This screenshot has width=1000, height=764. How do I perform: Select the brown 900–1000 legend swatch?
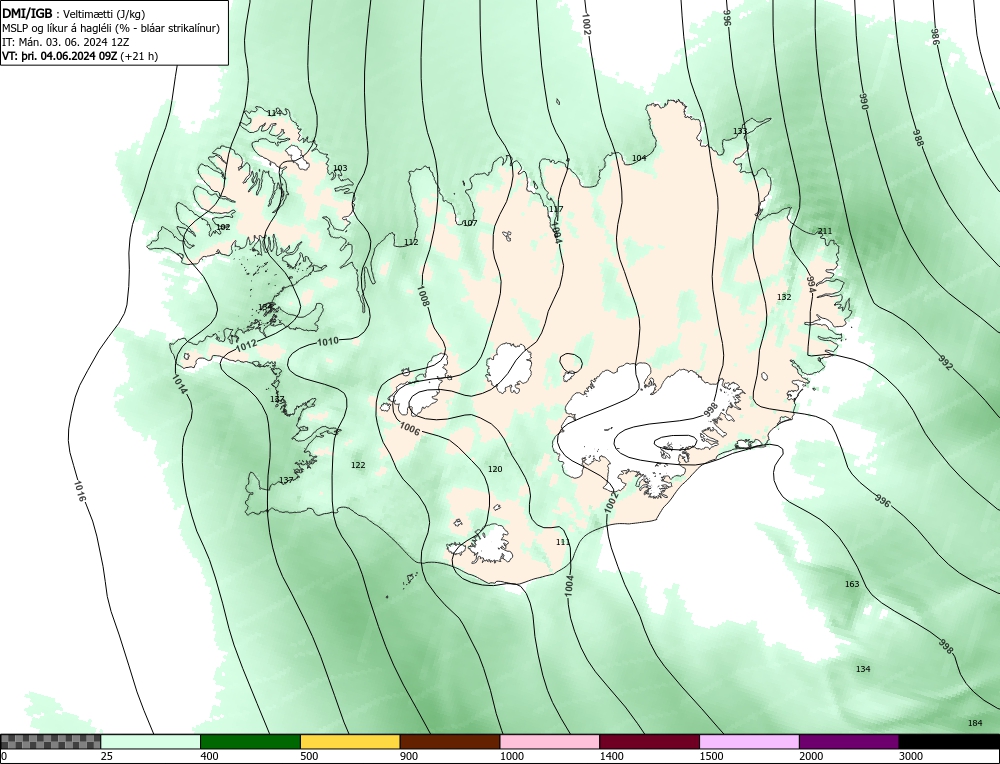tap(450, 742)
